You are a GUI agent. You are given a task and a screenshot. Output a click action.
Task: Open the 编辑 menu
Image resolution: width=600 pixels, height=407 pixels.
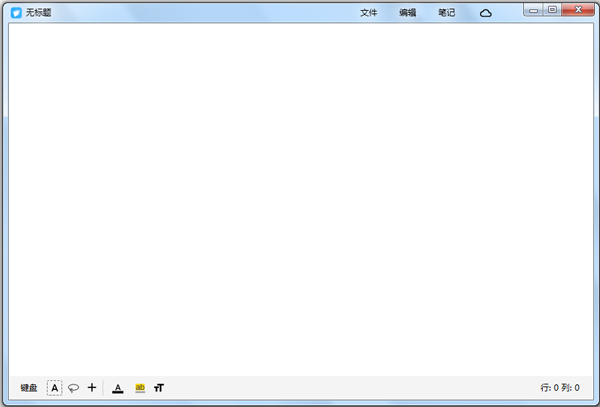click(x=407, y=13)
